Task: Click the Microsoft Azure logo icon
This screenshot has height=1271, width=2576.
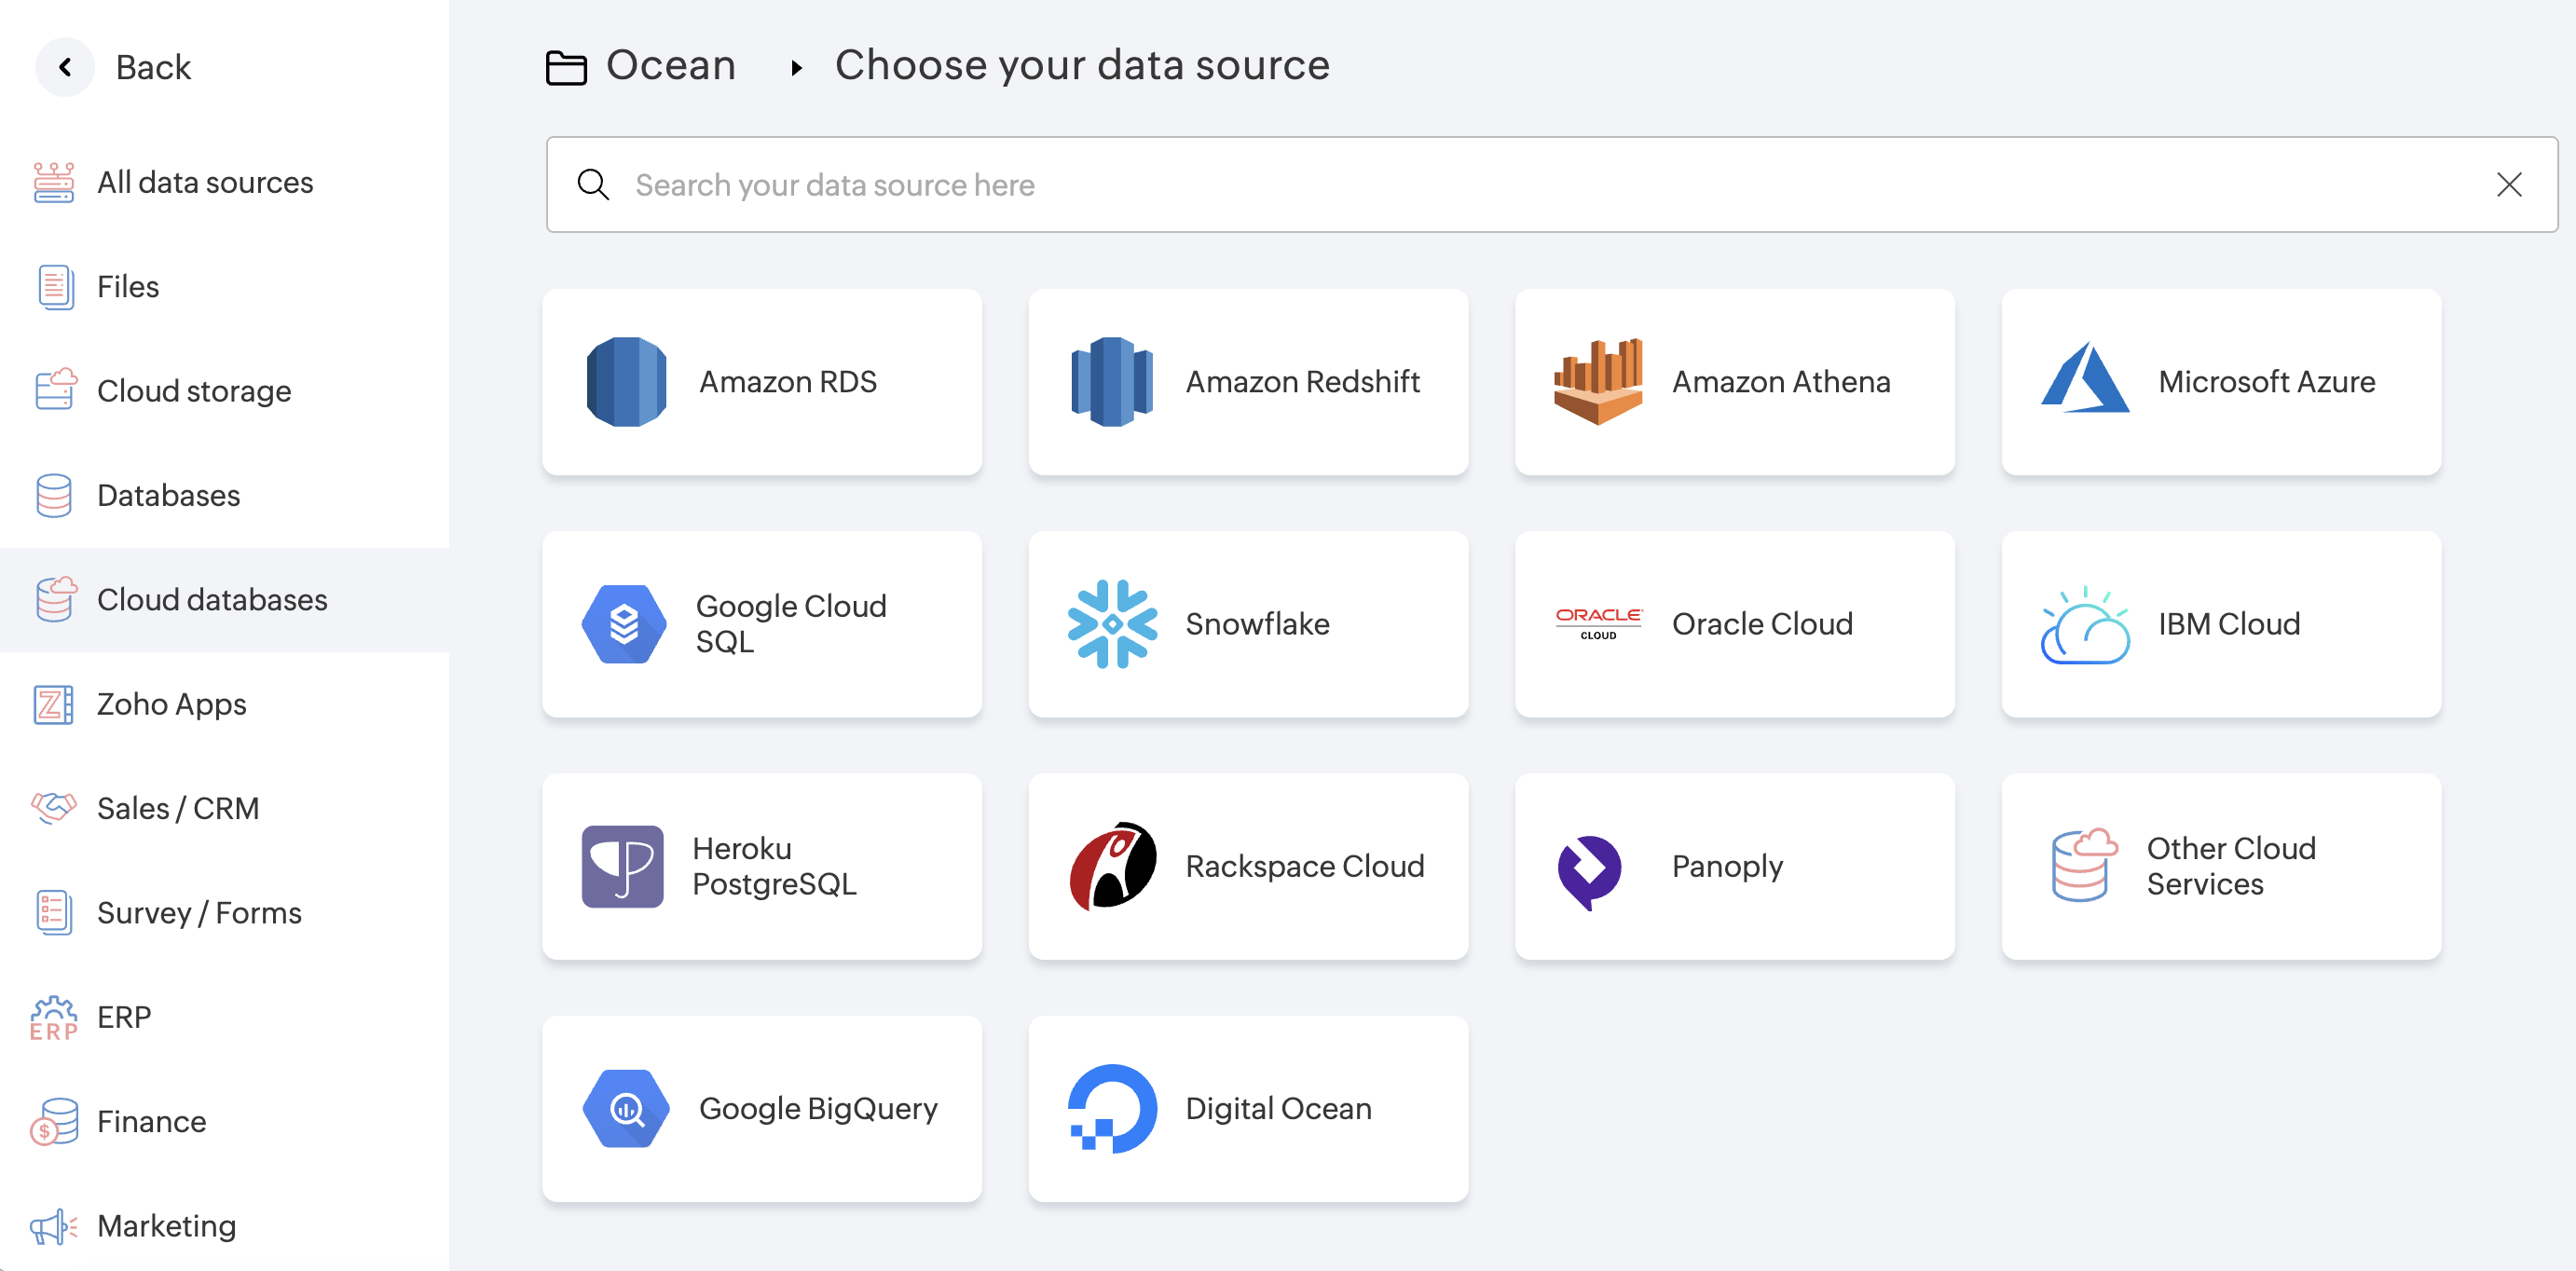Action: coord(2084,380)
